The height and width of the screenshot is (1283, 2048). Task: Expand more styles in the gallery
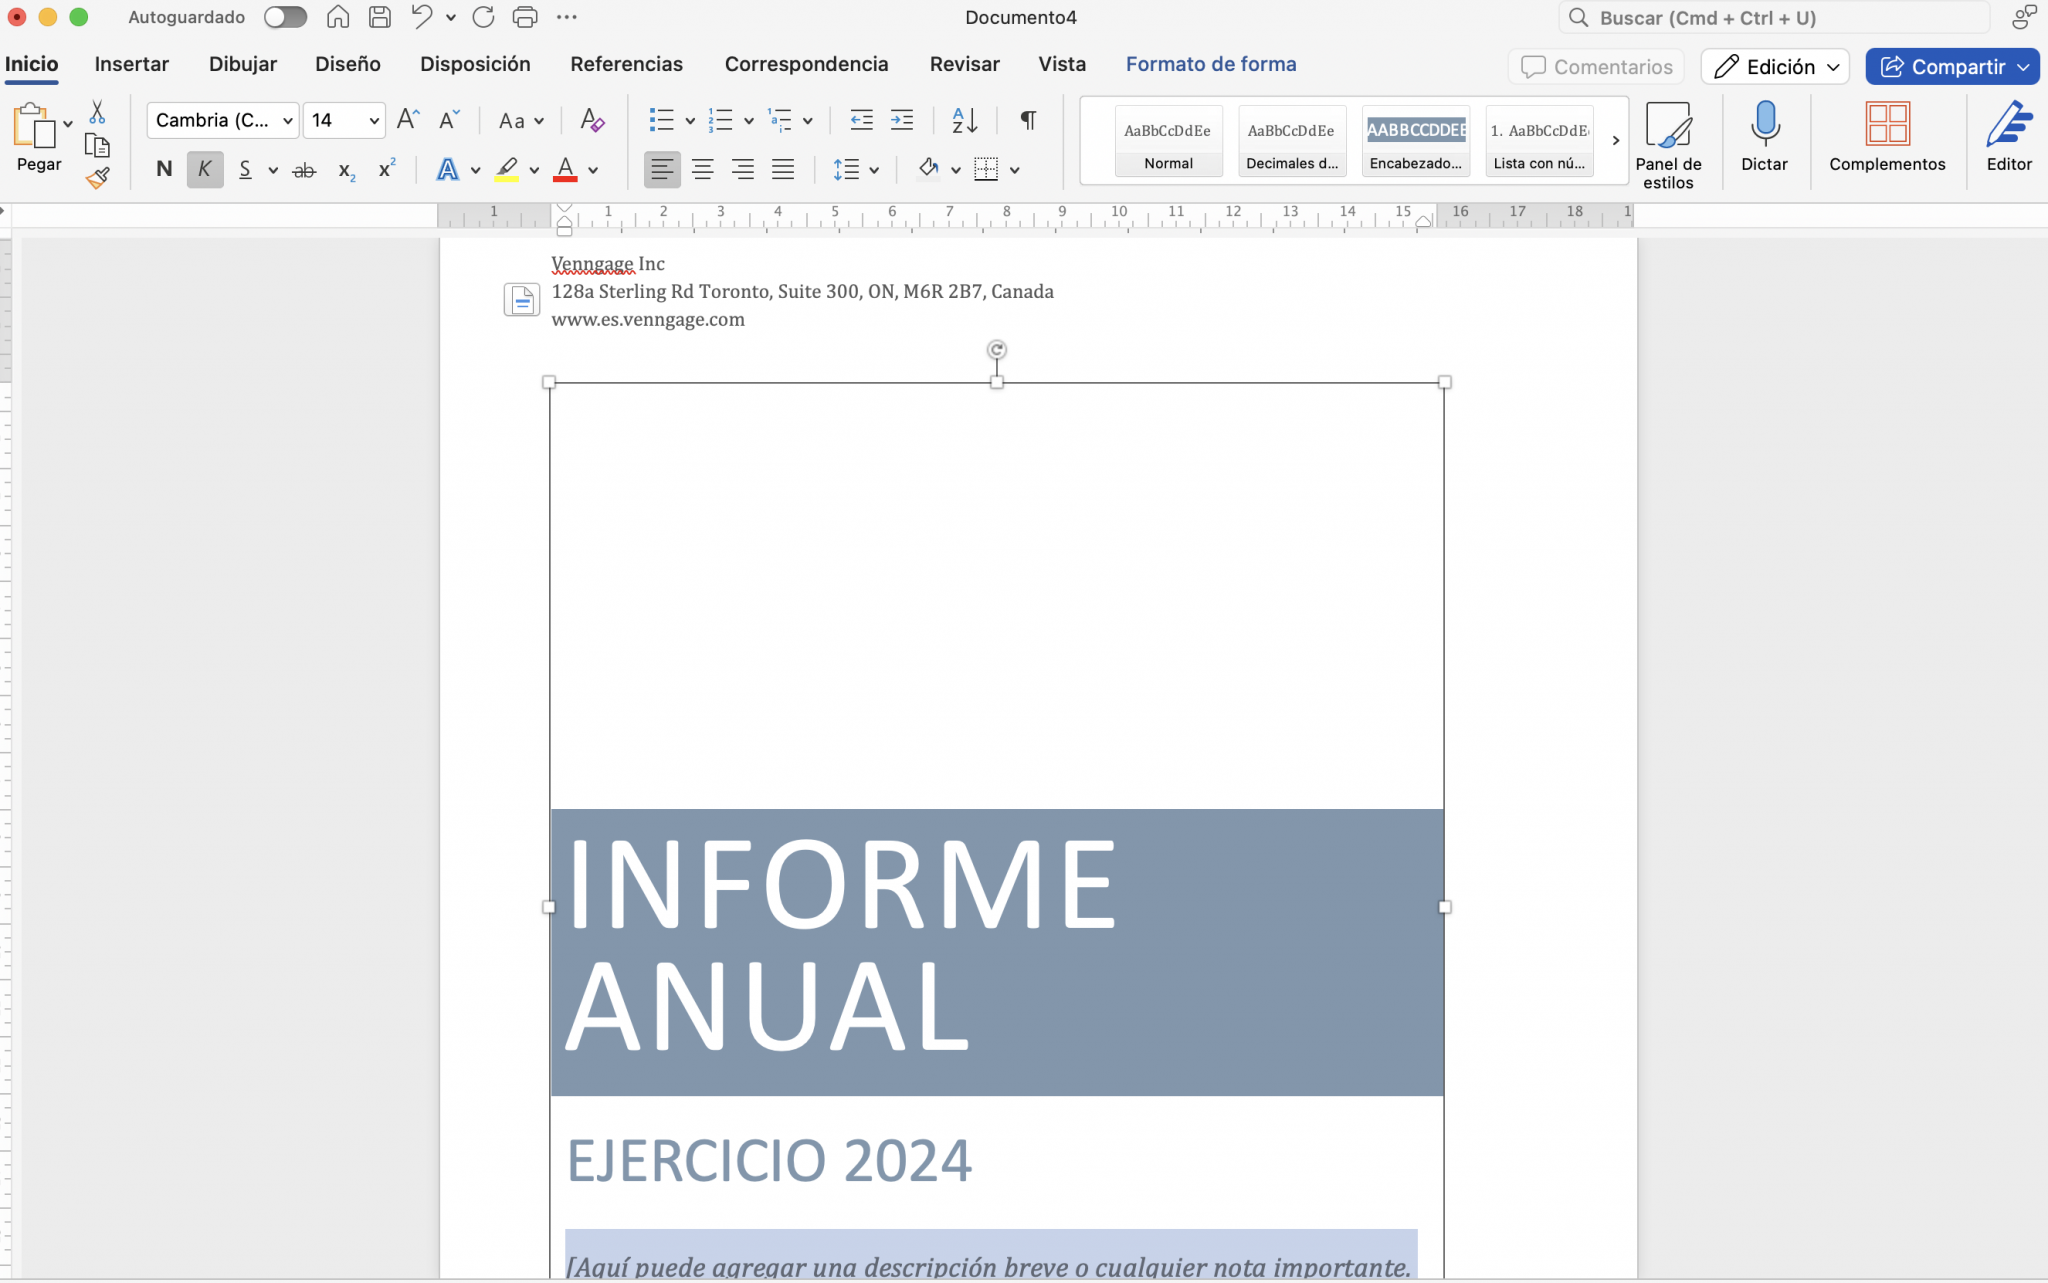pos(1614,140)
